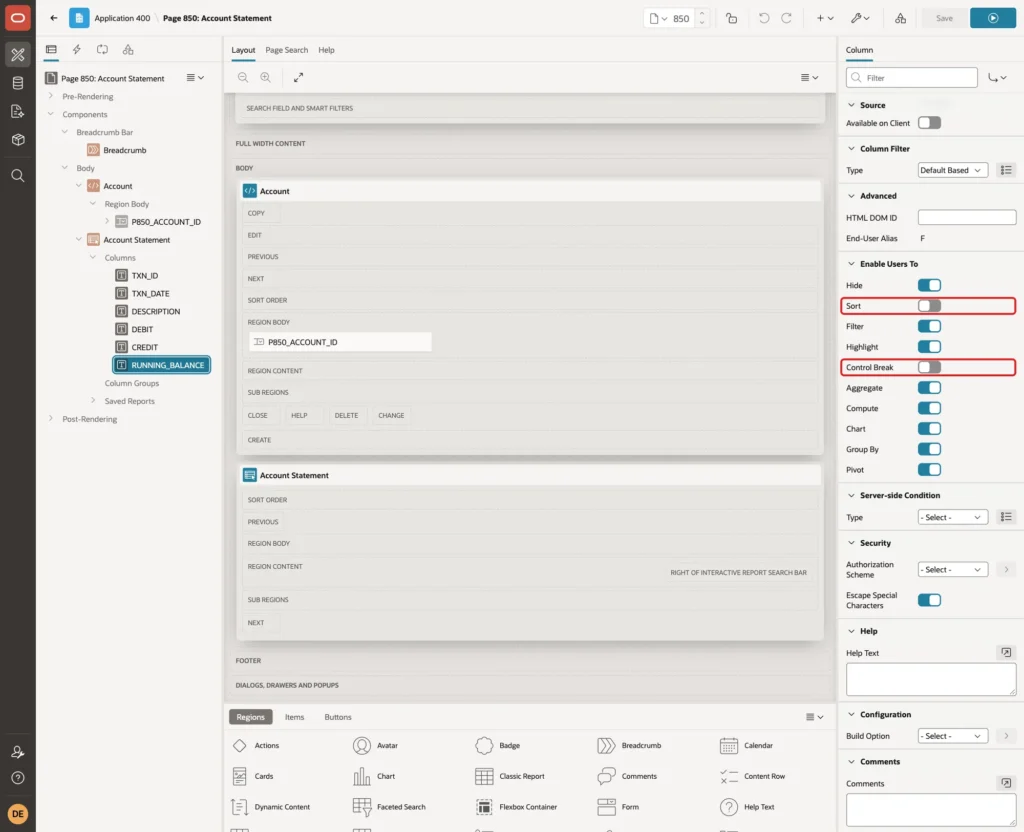Switch to the Rendering tree tab
The height and width of the screenshot is (832, 1024).
coord(51,50)
